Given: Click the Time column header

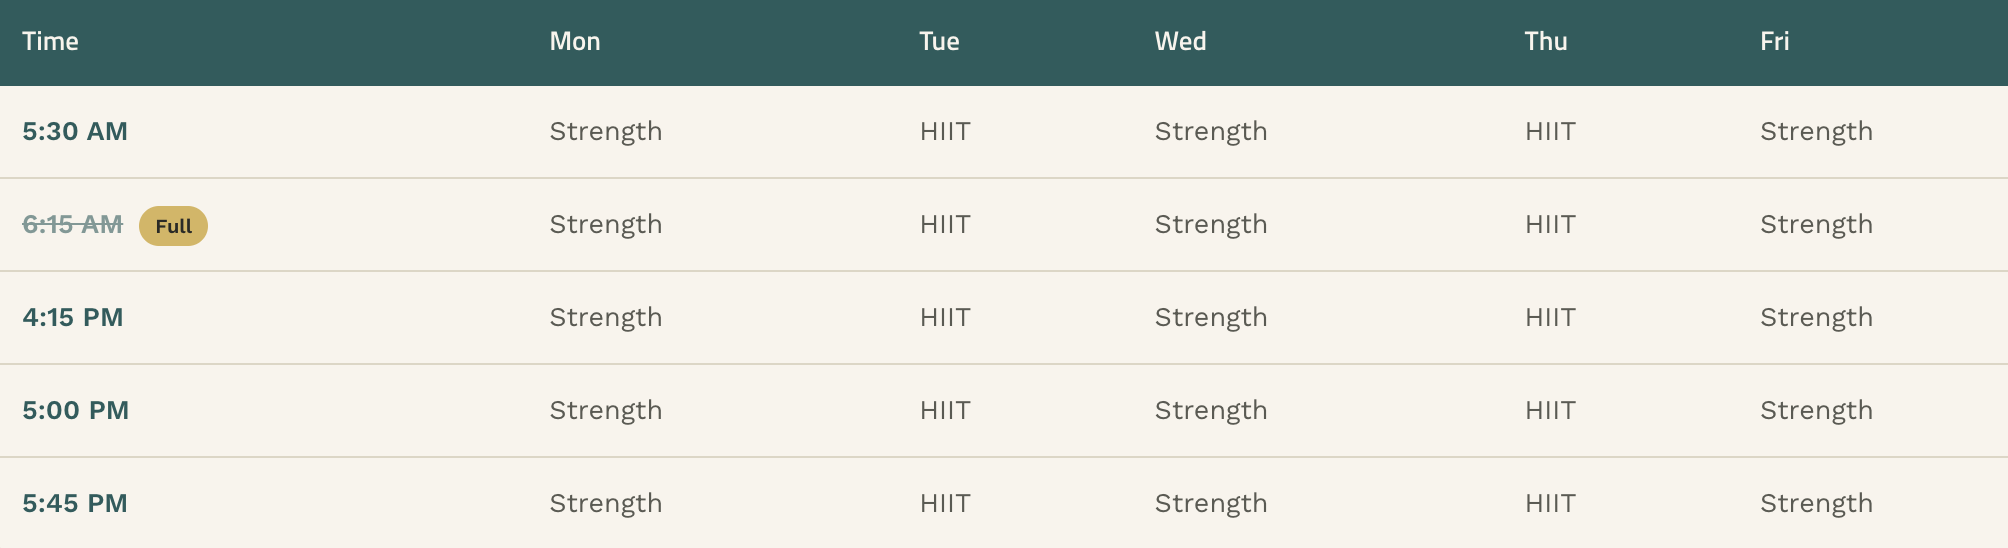Looking at the screenshot, I should 50,42.
